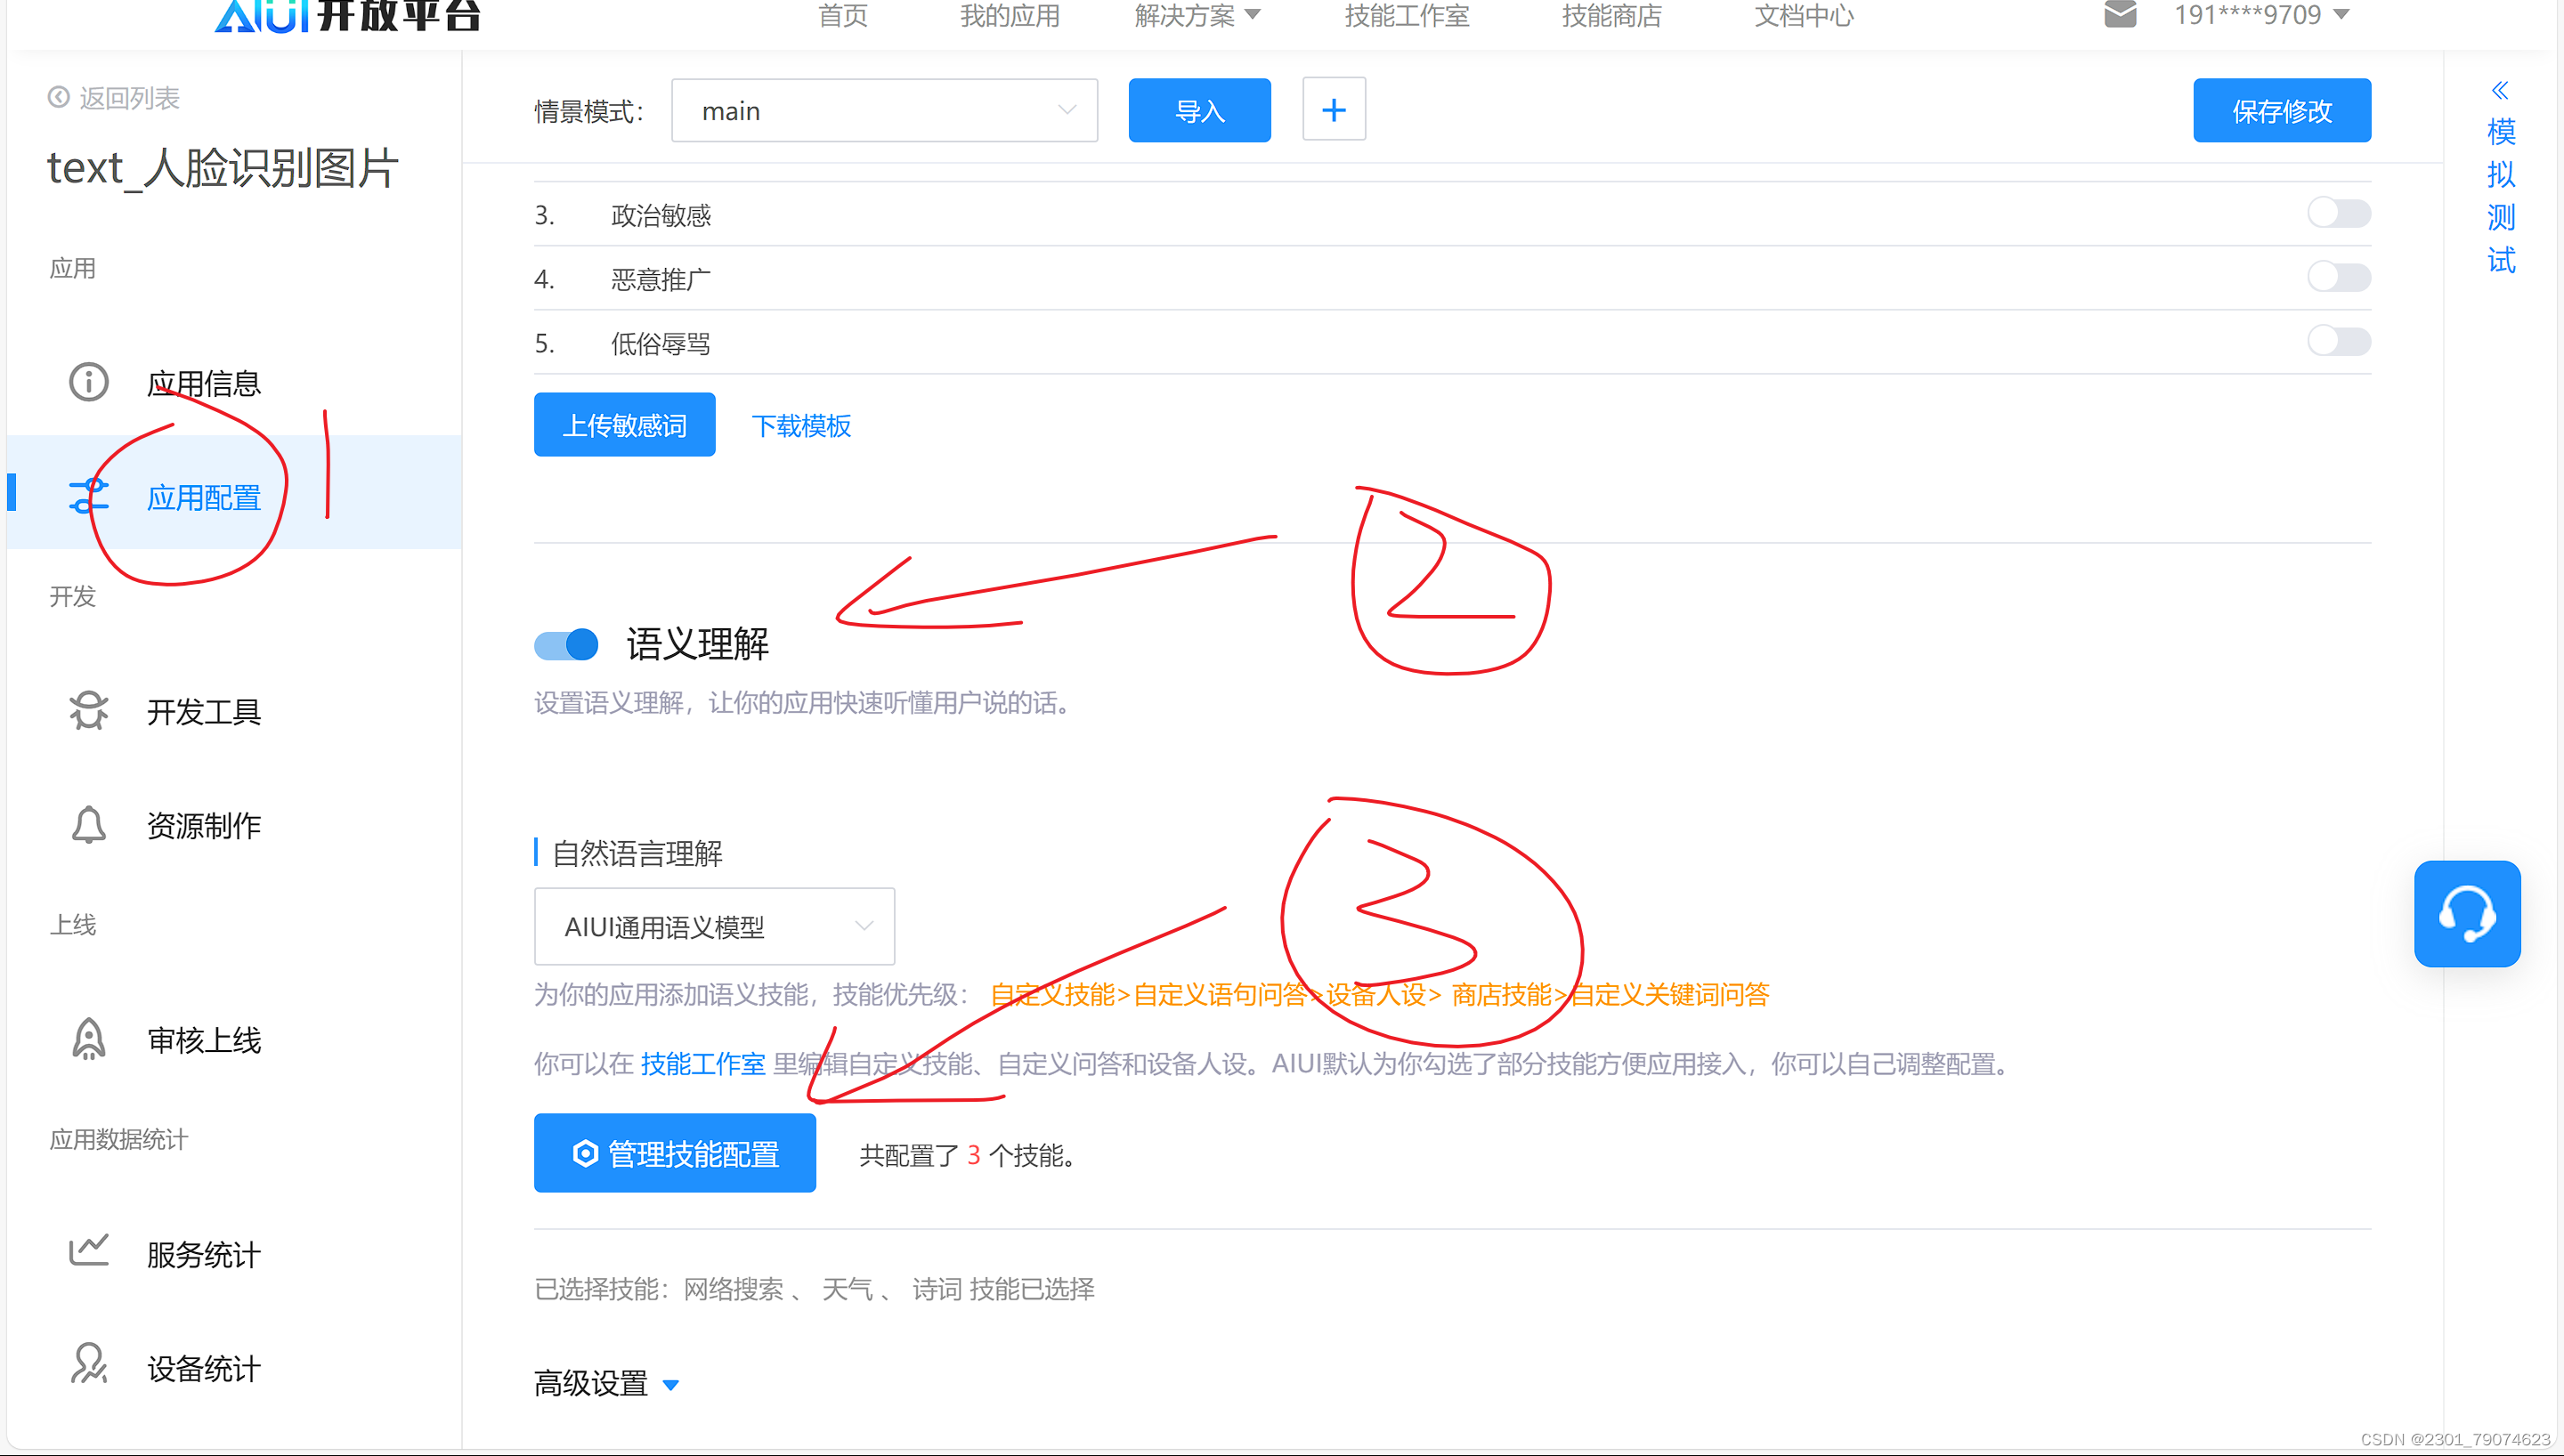This screenshot has height=1456, width=2564.
Task: Open 设备统计 statistics icon
Action: click(88, 1365)
